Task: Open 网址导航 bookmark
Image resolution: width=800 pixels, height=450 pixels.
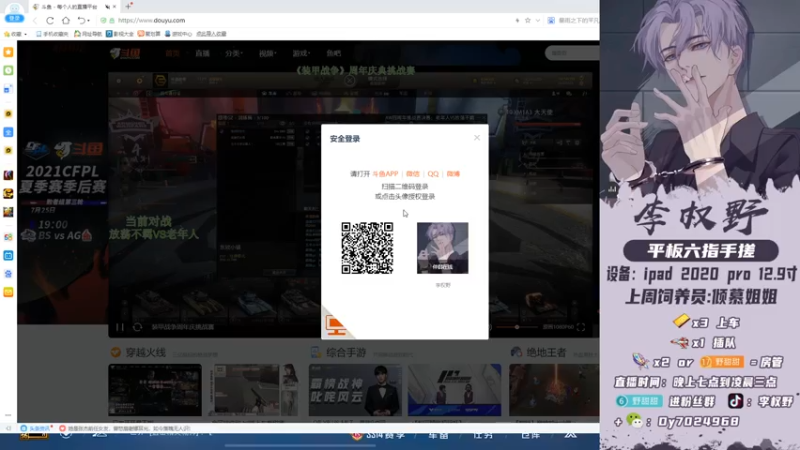Action: pyautogui.click(x=88, y=34)
